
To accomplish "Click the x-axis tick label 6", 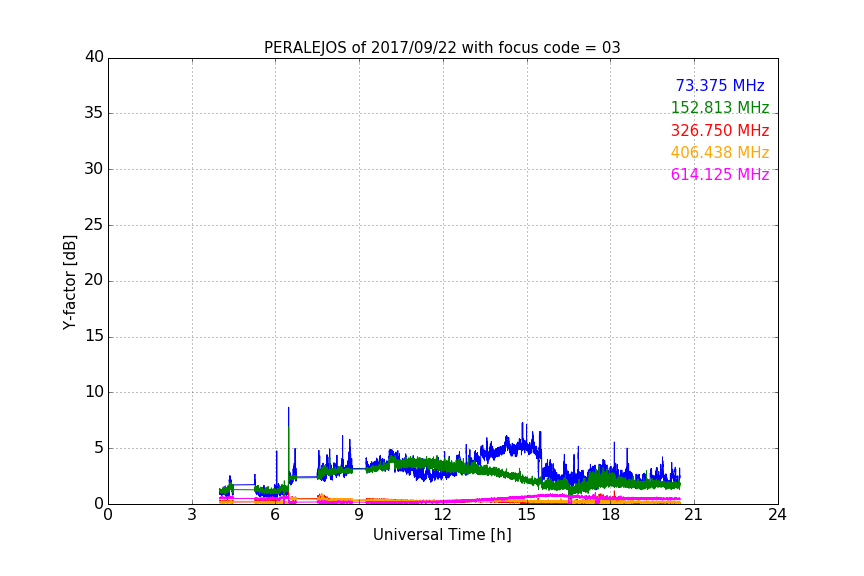I will (275, 515).
